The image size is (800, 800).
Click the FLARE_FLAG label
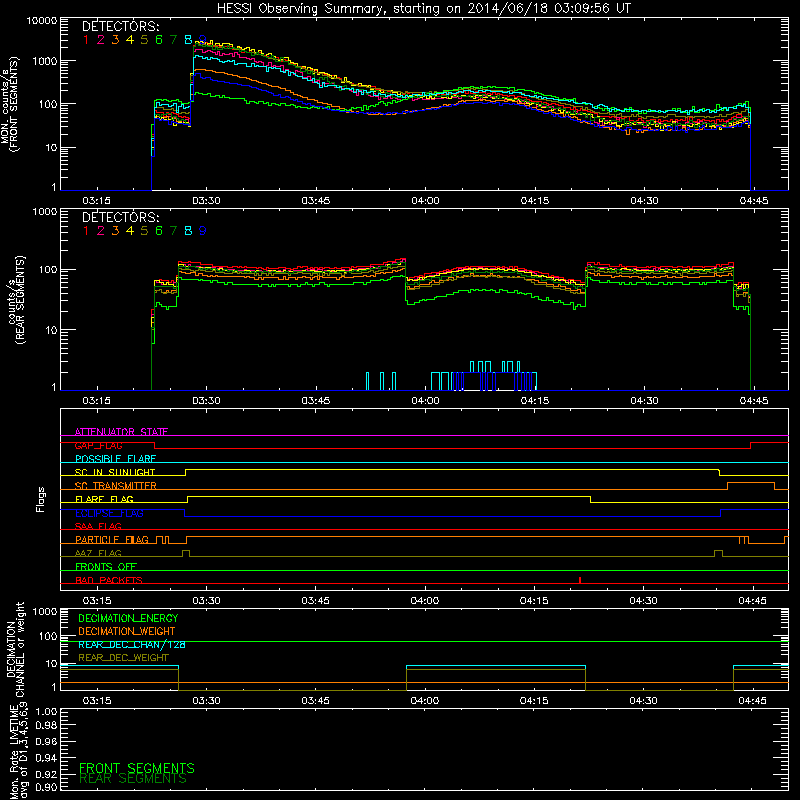[x=104, y=499]
